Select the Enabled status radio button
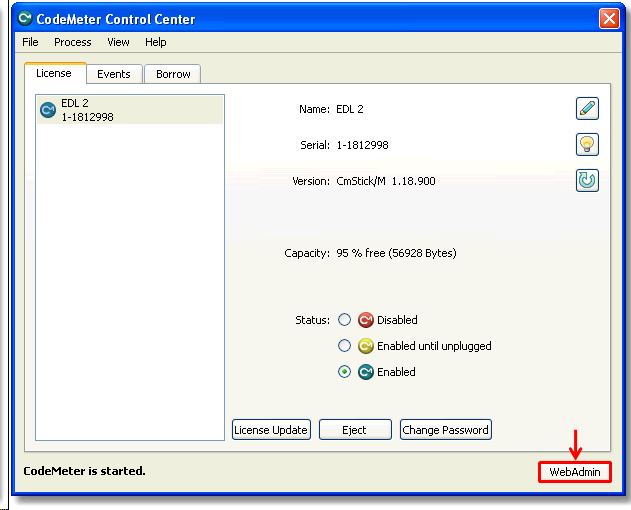This screenshot has height=510, width=631. point(344,372)
